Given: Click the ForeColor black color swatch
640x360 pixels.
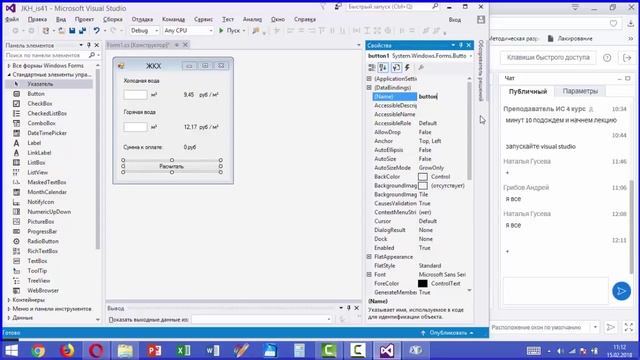Looking at the screenshot, I should (423, 283).
